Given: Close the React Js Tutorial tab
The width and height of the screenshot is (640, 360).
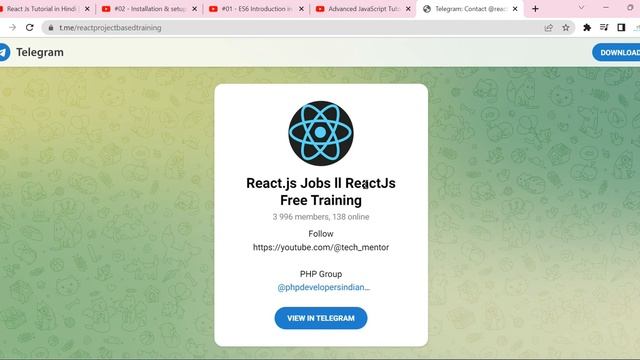Looking at the screenshot, I should [x=87, y=9].
